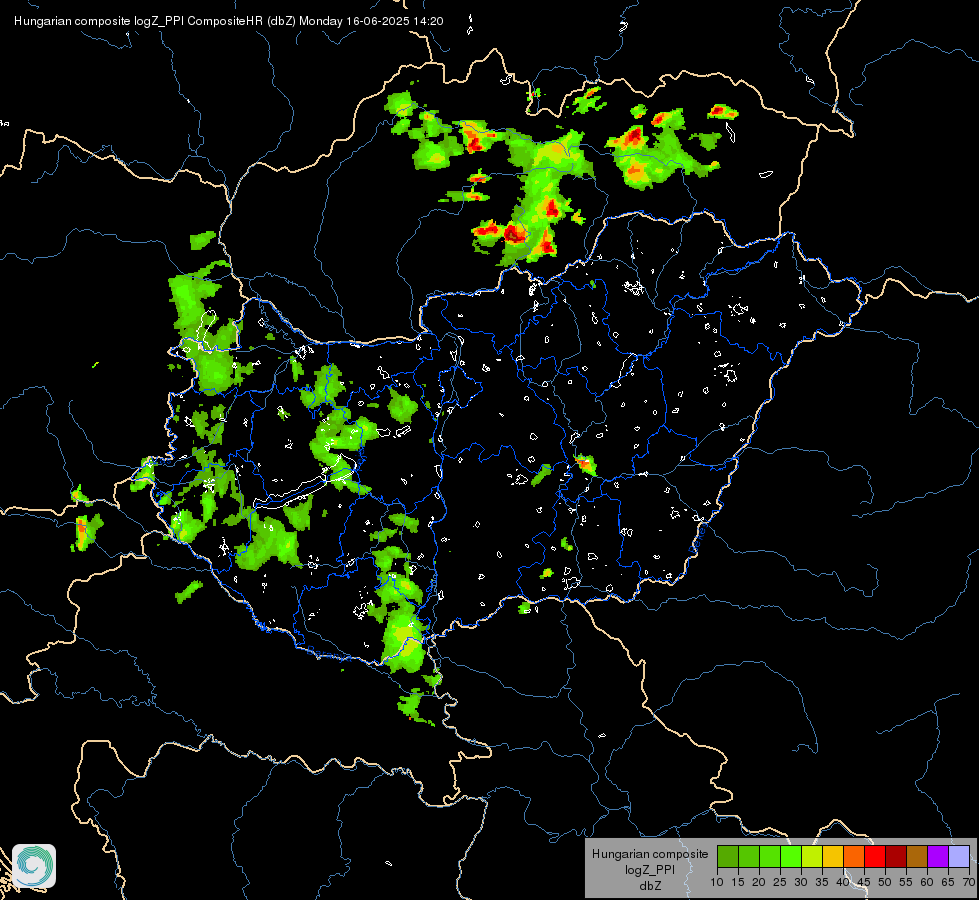Click the legend scale value '25'
Image resolution: width=979 pixels, height=900 pixels.
(780, 883)
